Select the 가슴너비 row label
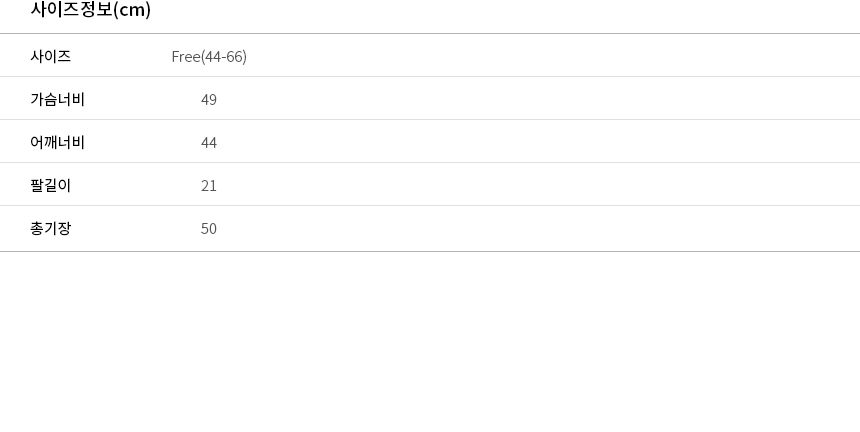This screenshot has height=432, width=860. (x=58, y=99)
